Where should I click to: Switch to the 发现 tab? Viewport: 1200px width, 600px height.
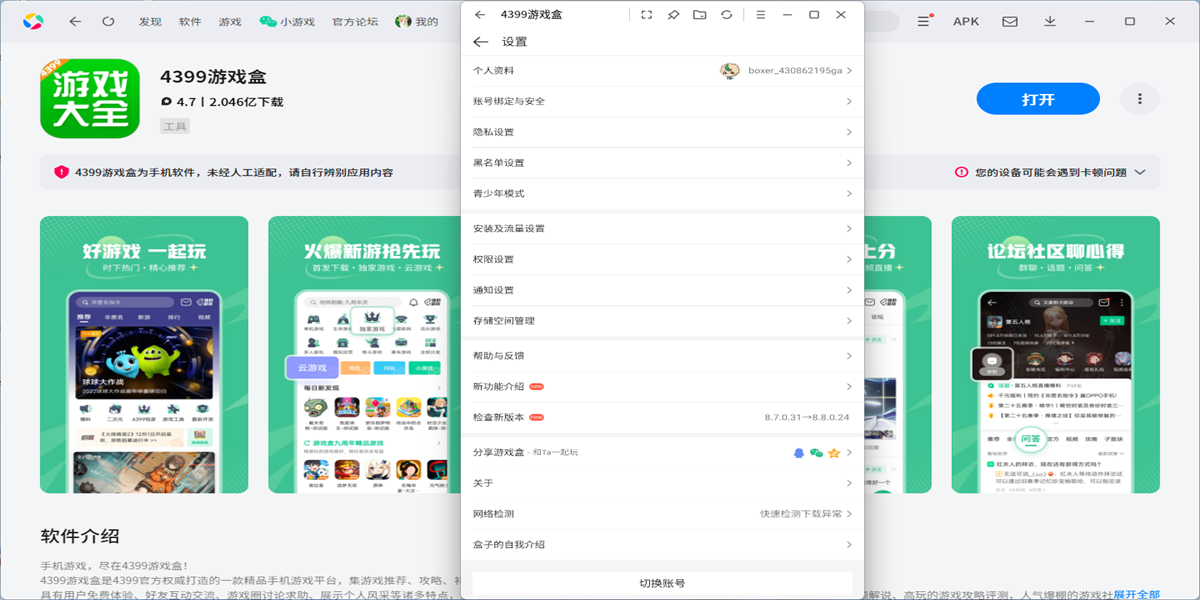pos(150,21)
